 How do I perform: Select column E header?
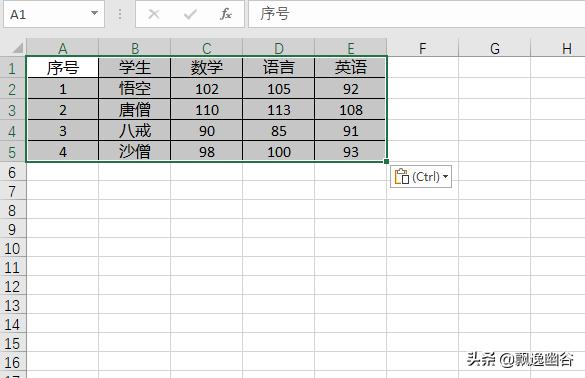tap(351, 48)
